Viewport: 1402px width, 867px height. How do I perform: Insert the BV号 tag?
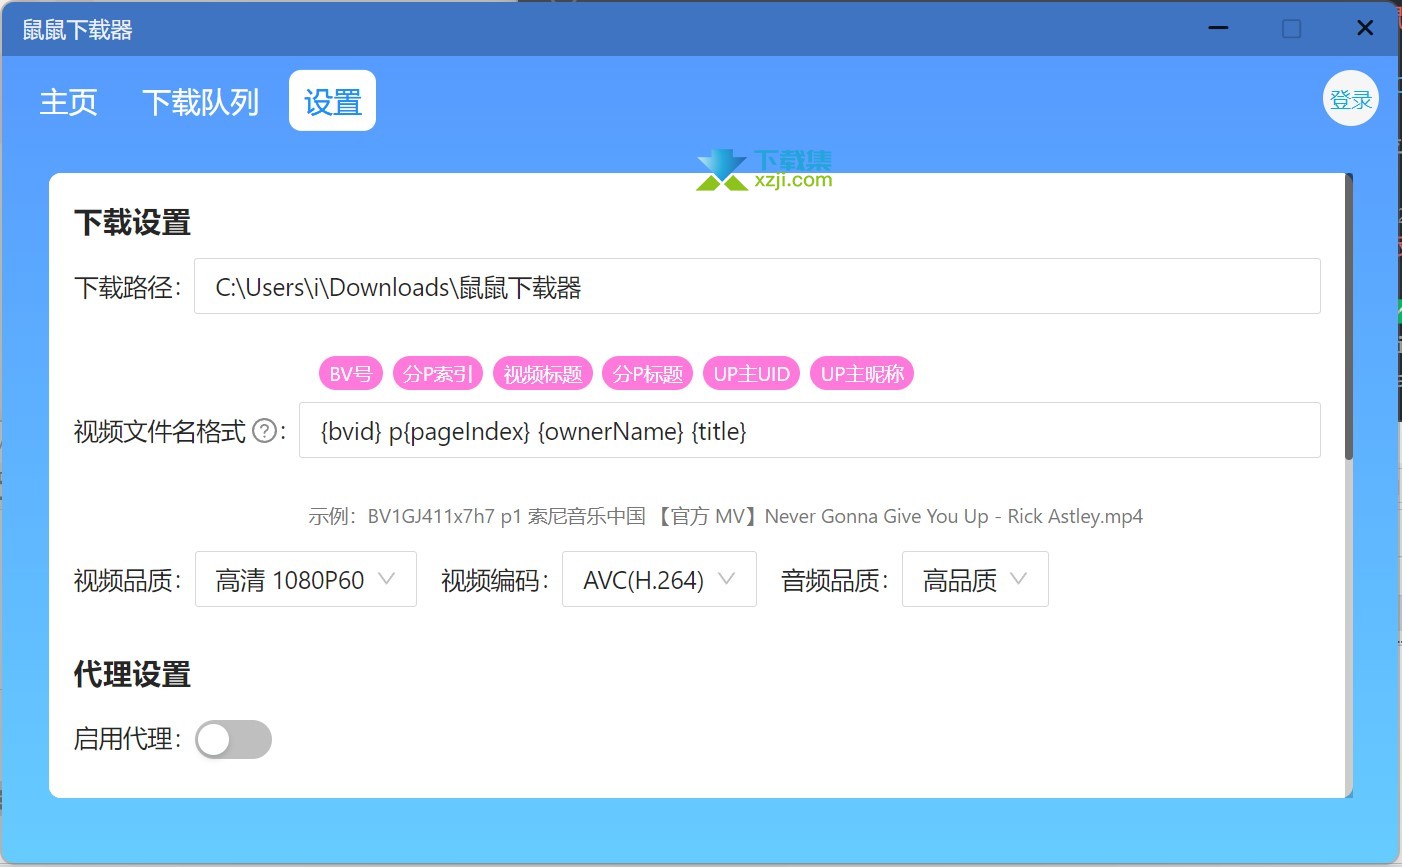(x=351, y=374)
